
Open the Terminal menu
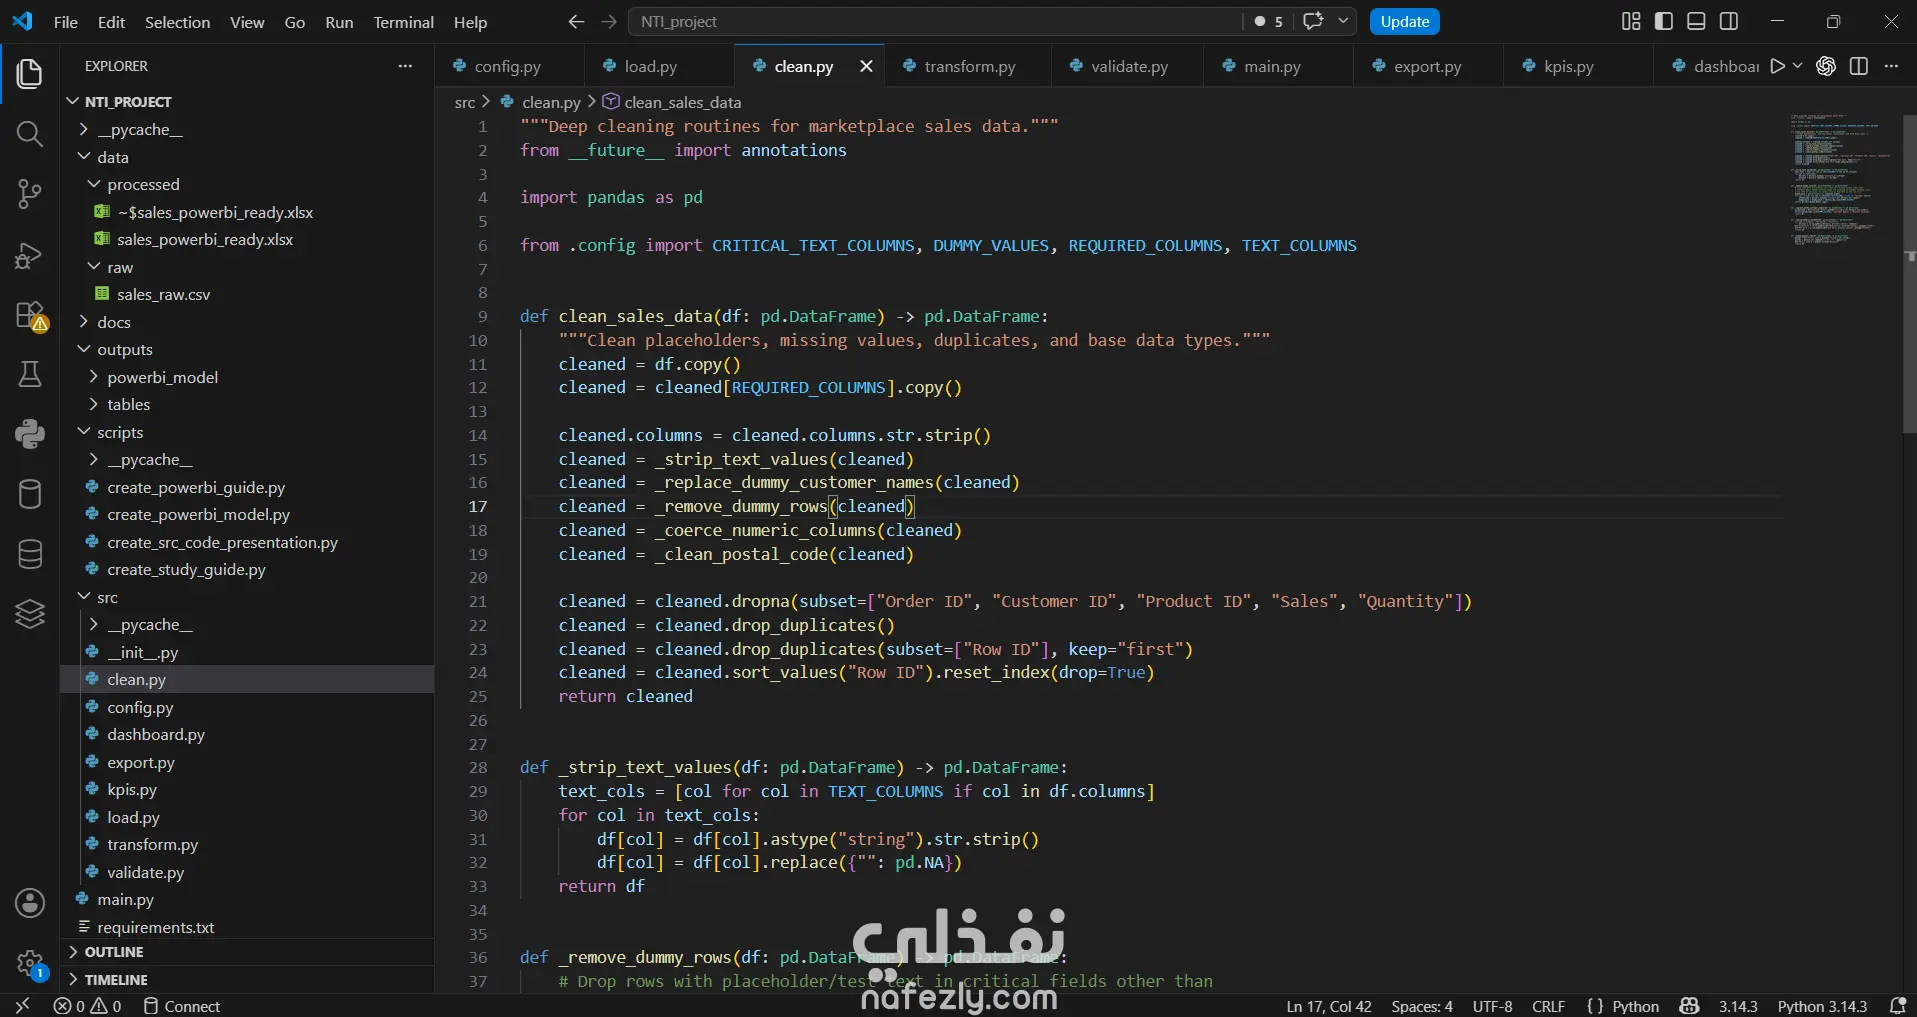(x=403, y=22)
